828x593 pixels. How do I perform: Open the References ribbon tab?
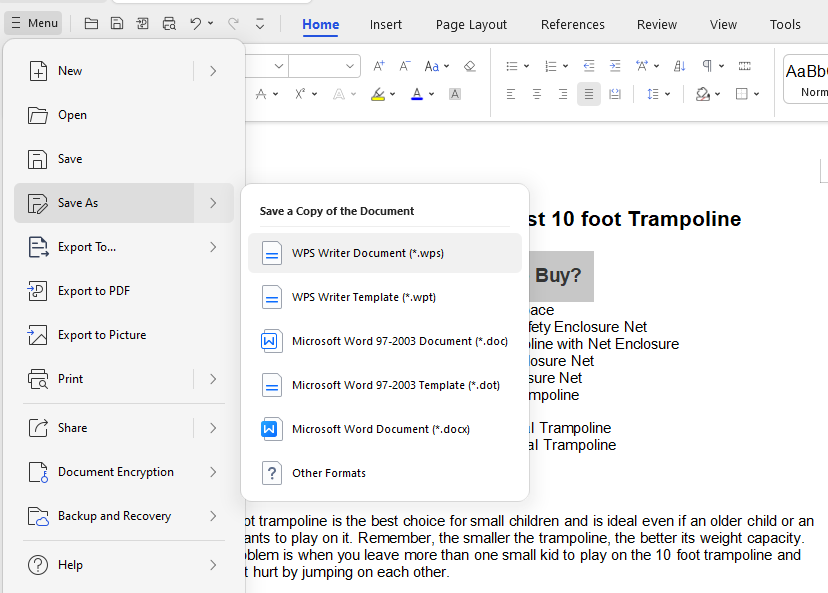[x=572, y=24]
